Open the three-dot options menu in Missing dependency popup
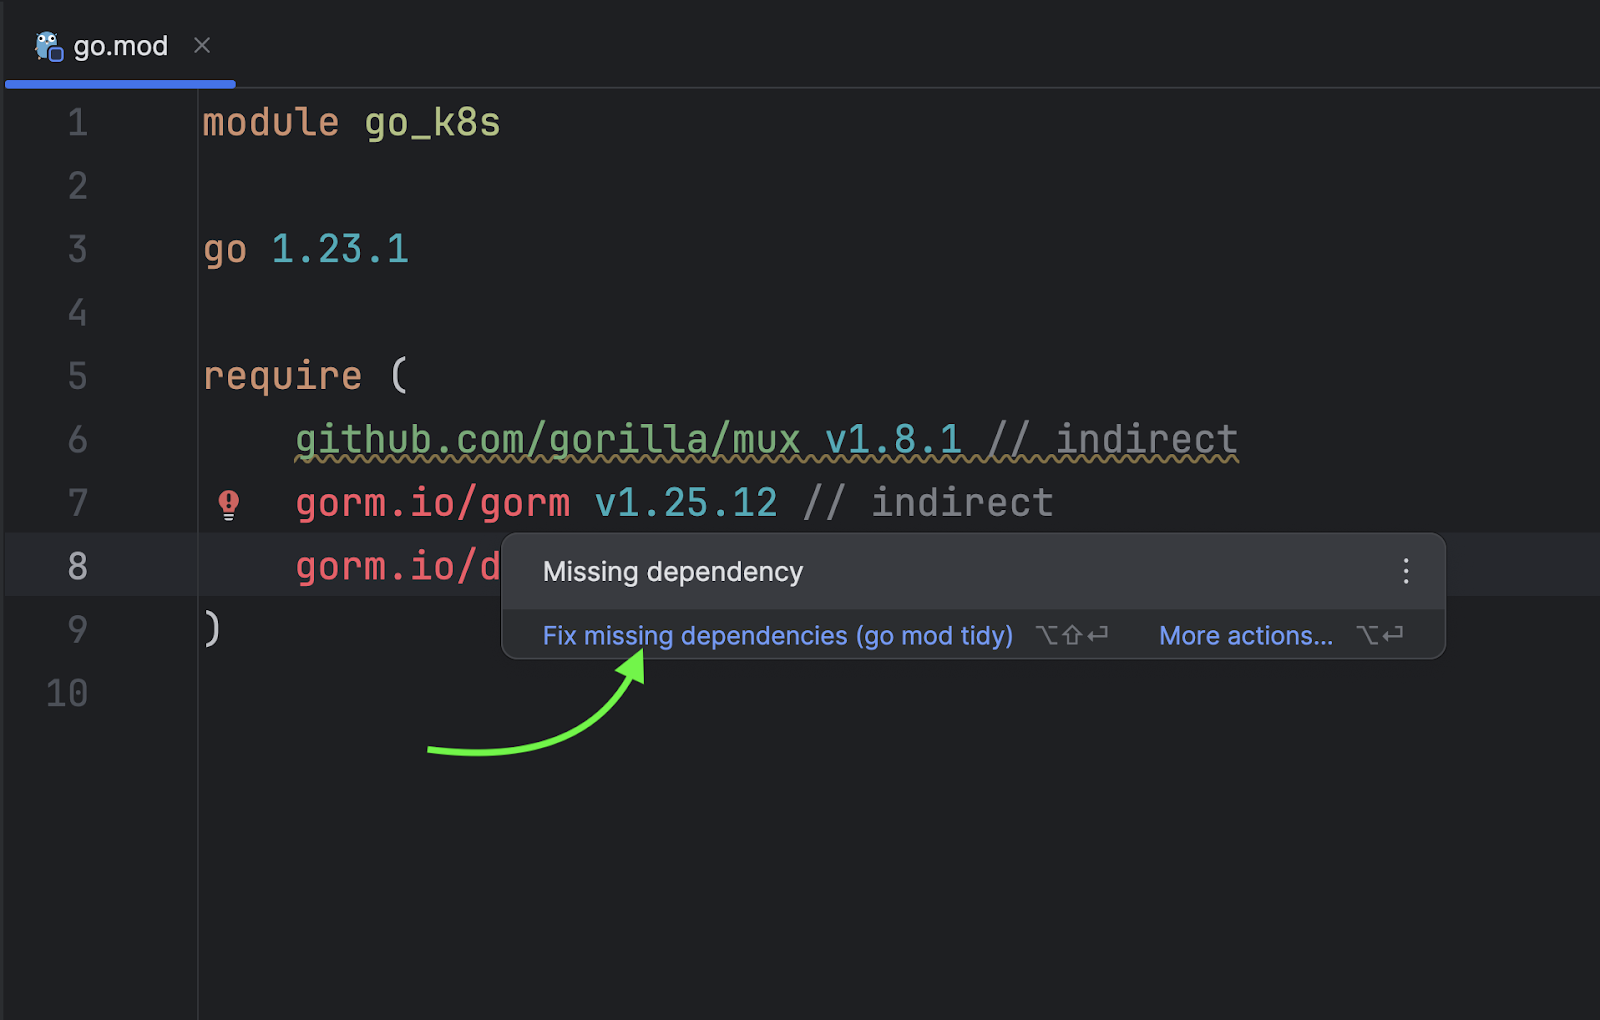Image resolution: width=1600 pixels, height=1020 pixels. point(1406,571)
